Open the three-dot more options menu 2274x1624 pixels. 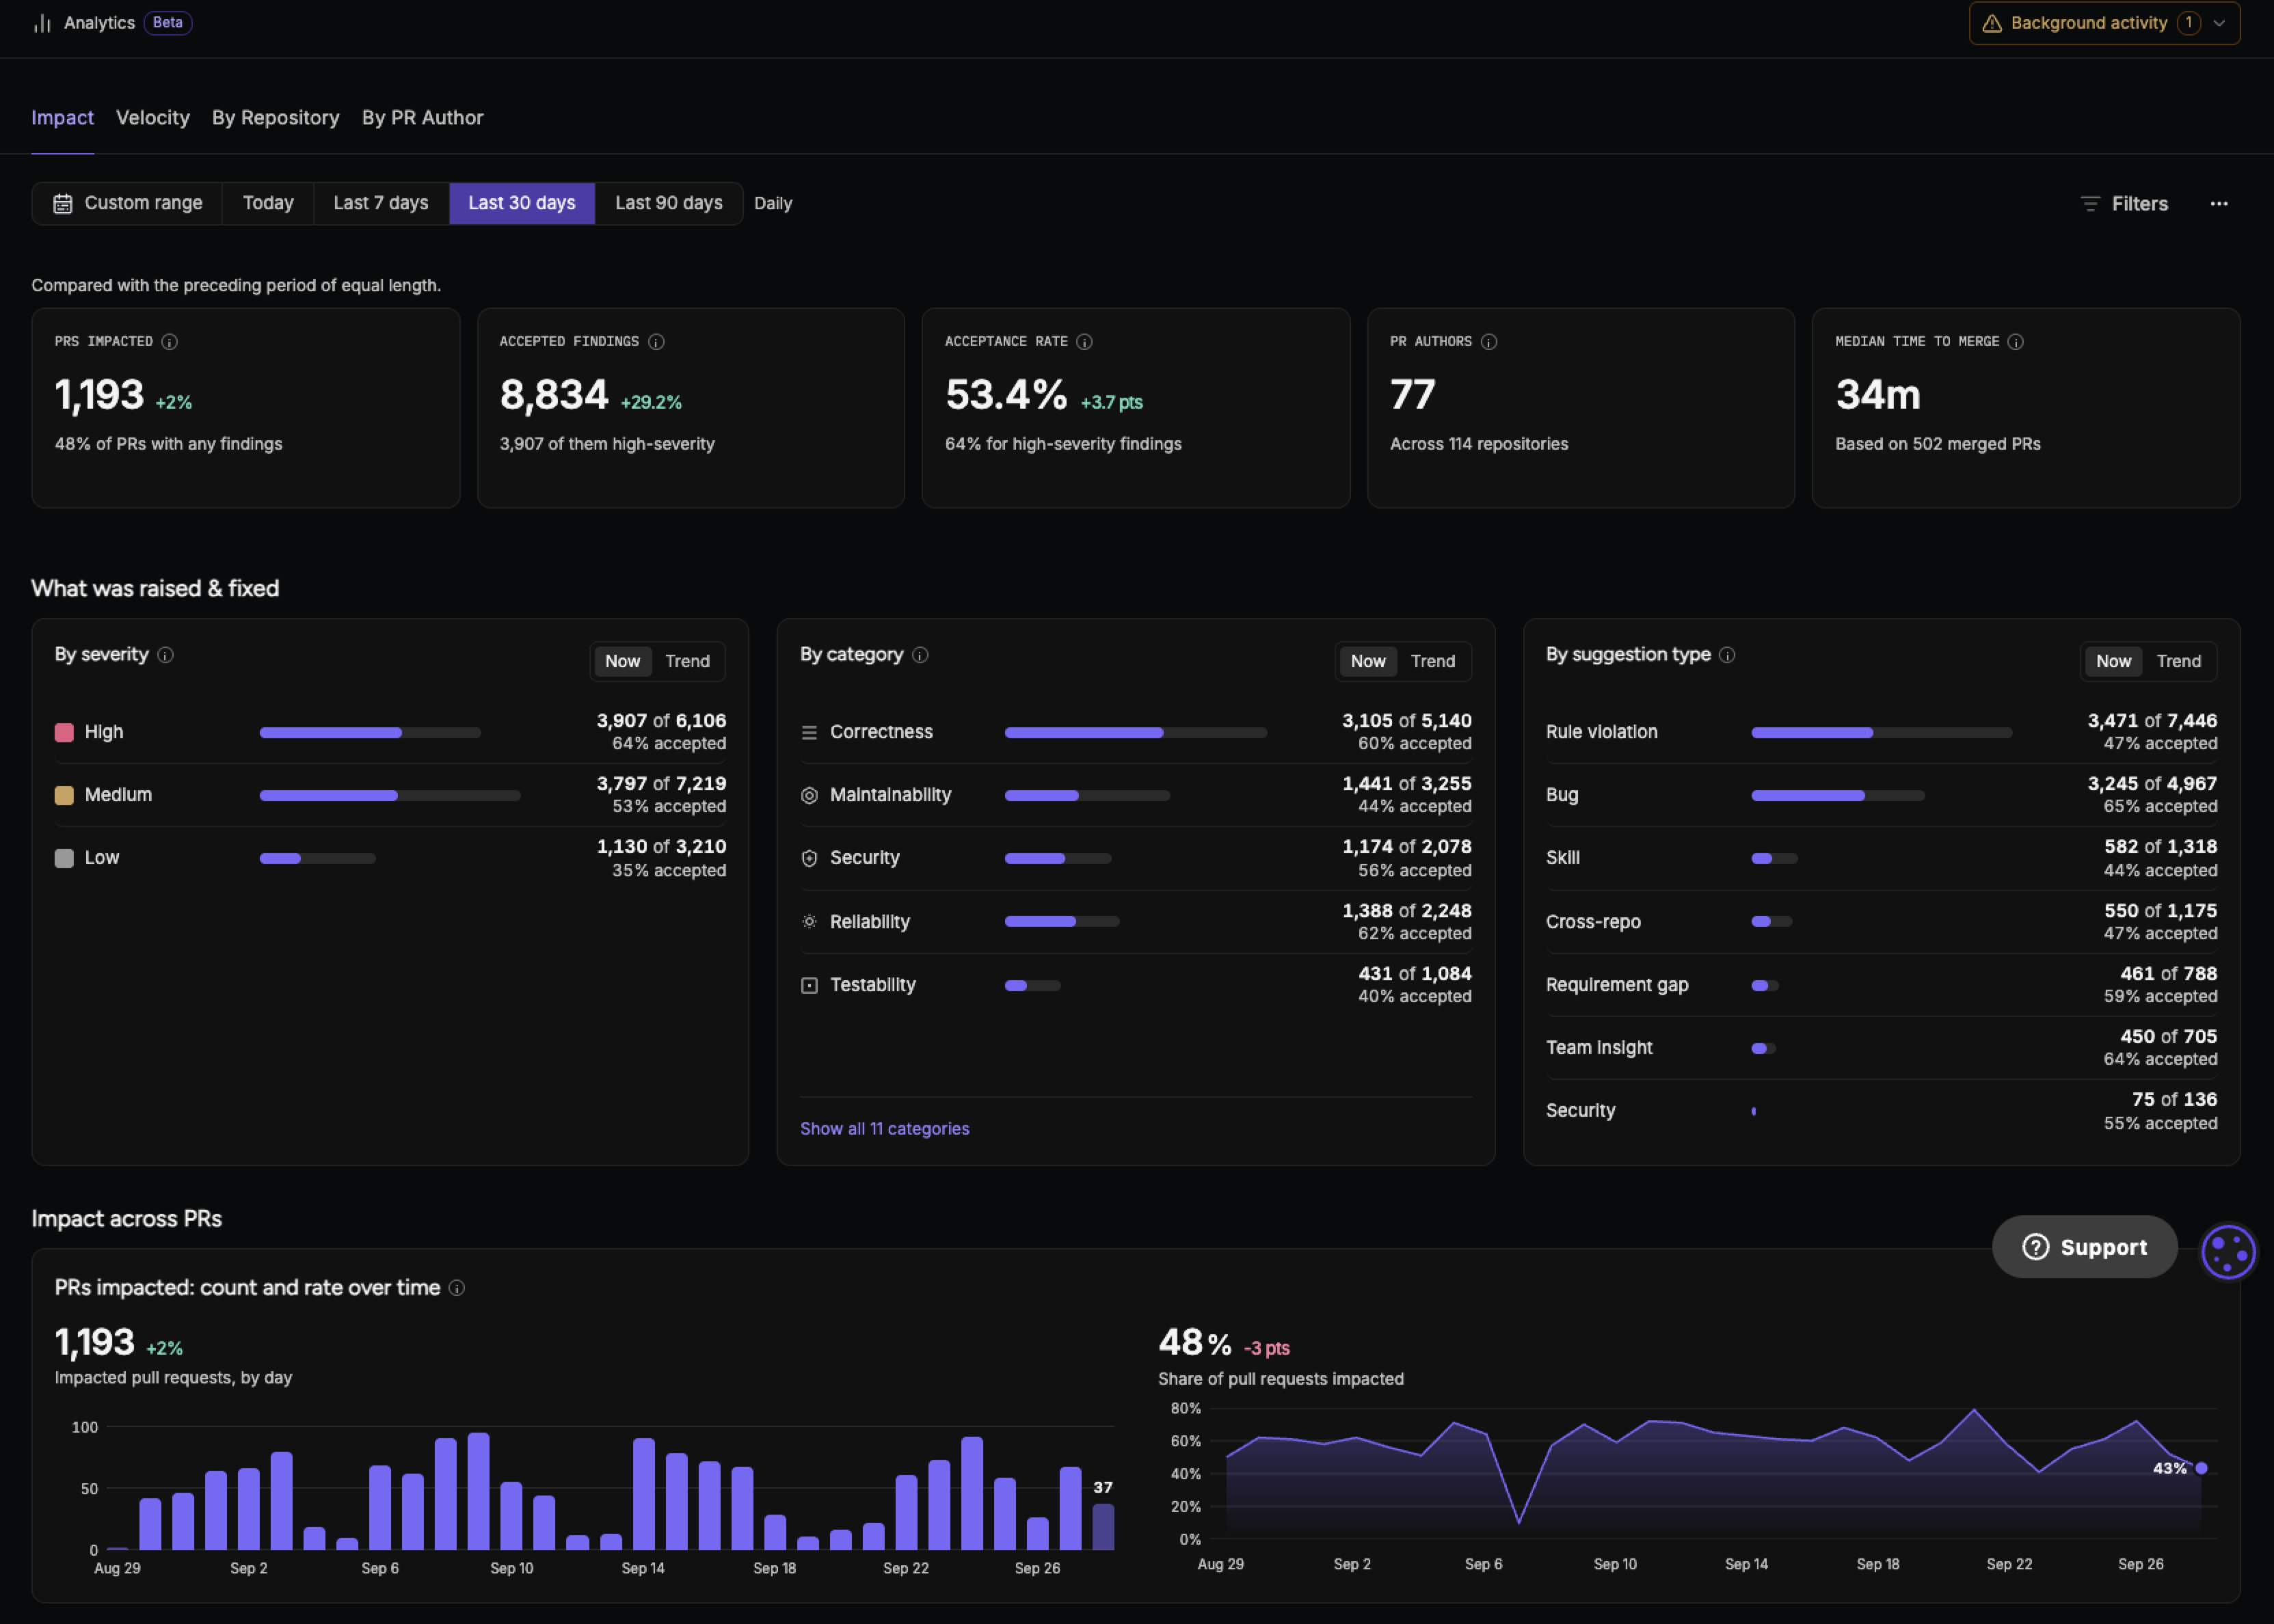click(2219, 203)
